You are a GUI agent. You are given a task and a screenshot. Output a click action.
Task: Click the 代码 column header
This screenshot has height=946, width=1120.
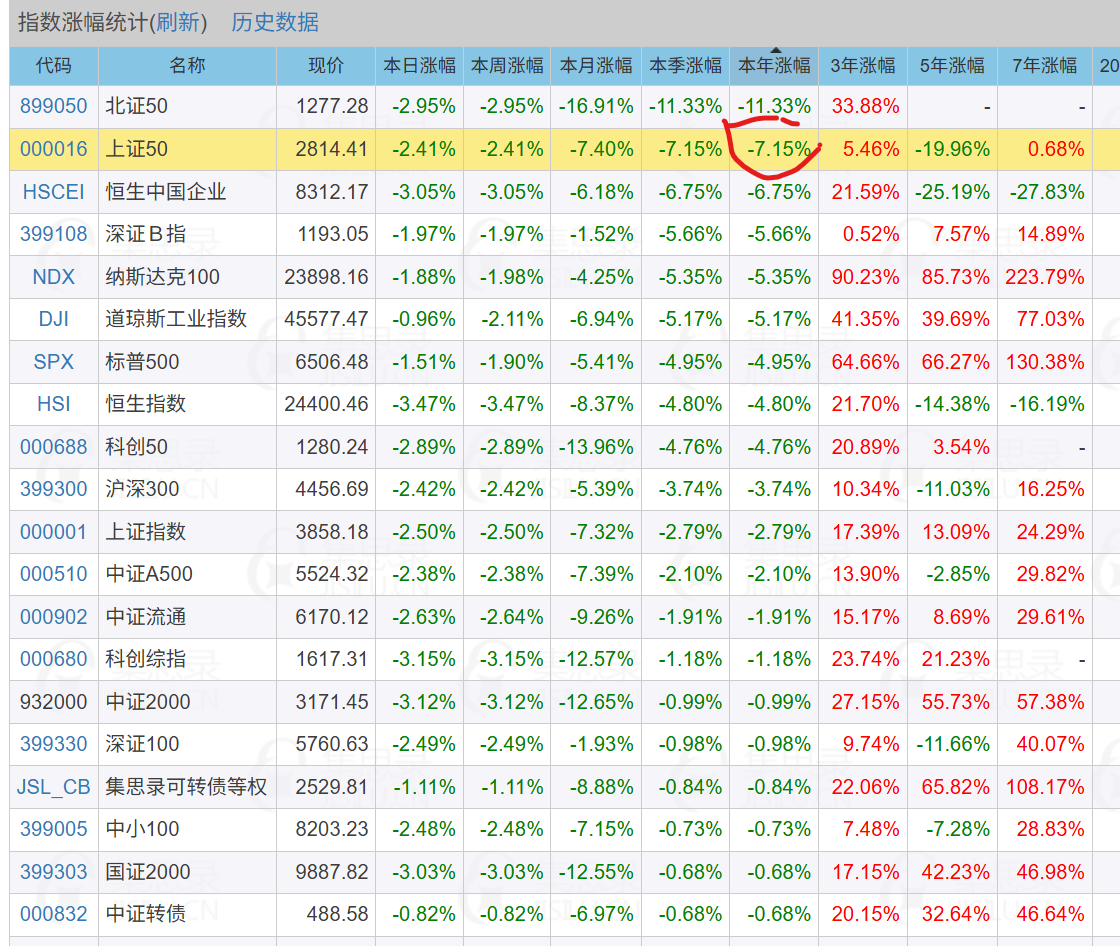click(54, 66)
